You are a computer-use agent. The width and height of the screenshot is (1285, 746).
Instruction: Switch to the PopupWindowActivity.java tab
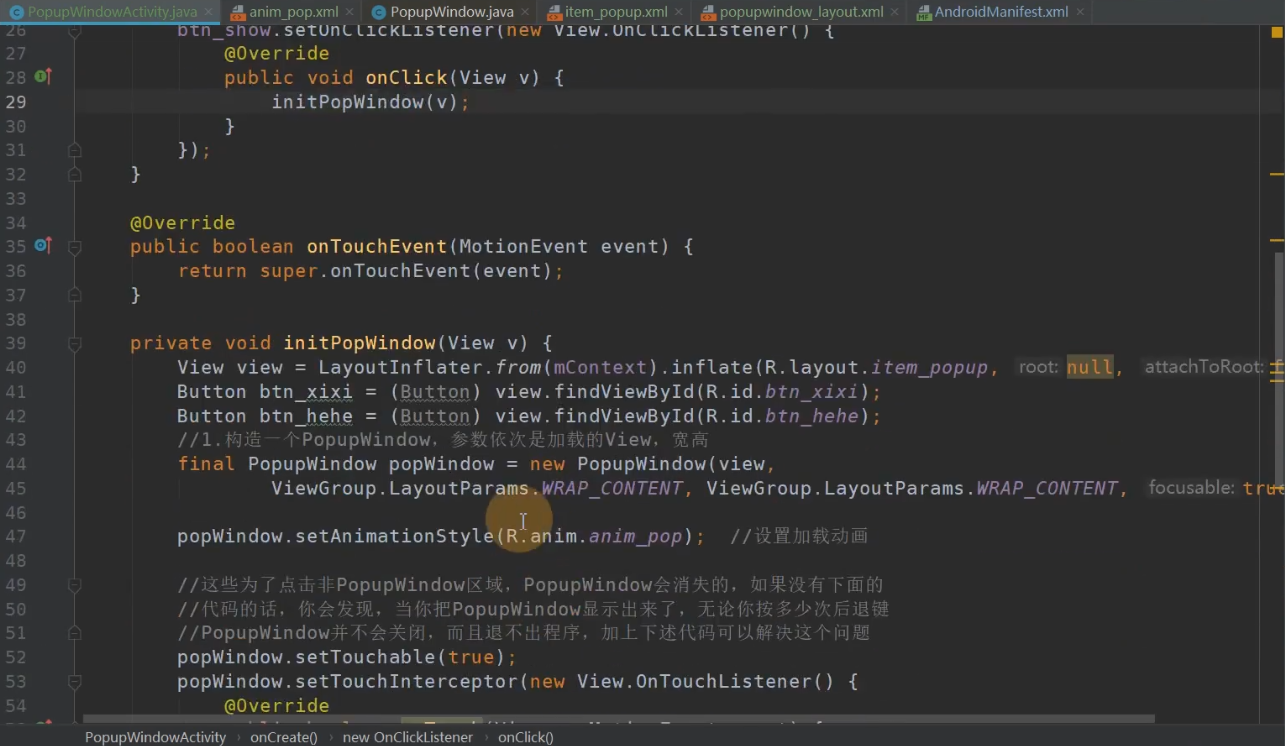pos(112,12)
